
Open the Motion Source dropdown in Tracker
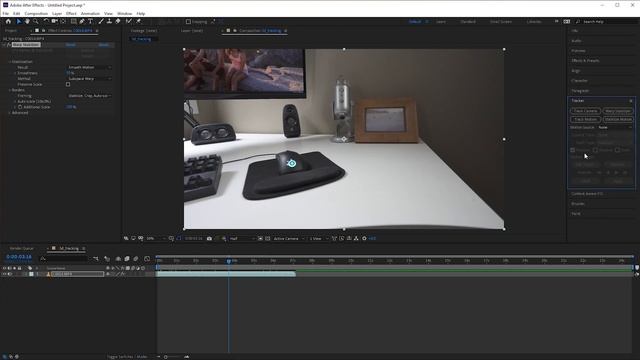[615, 127]
